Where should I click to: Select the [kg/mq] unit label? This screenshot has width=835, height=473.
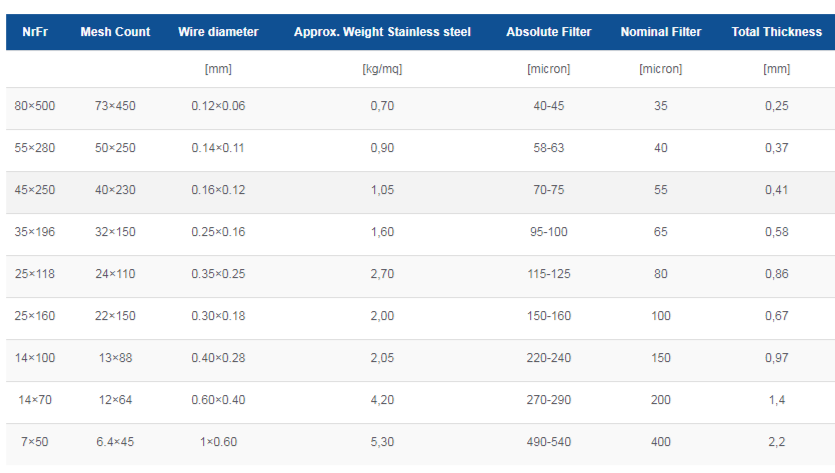(x=382, y=70)
